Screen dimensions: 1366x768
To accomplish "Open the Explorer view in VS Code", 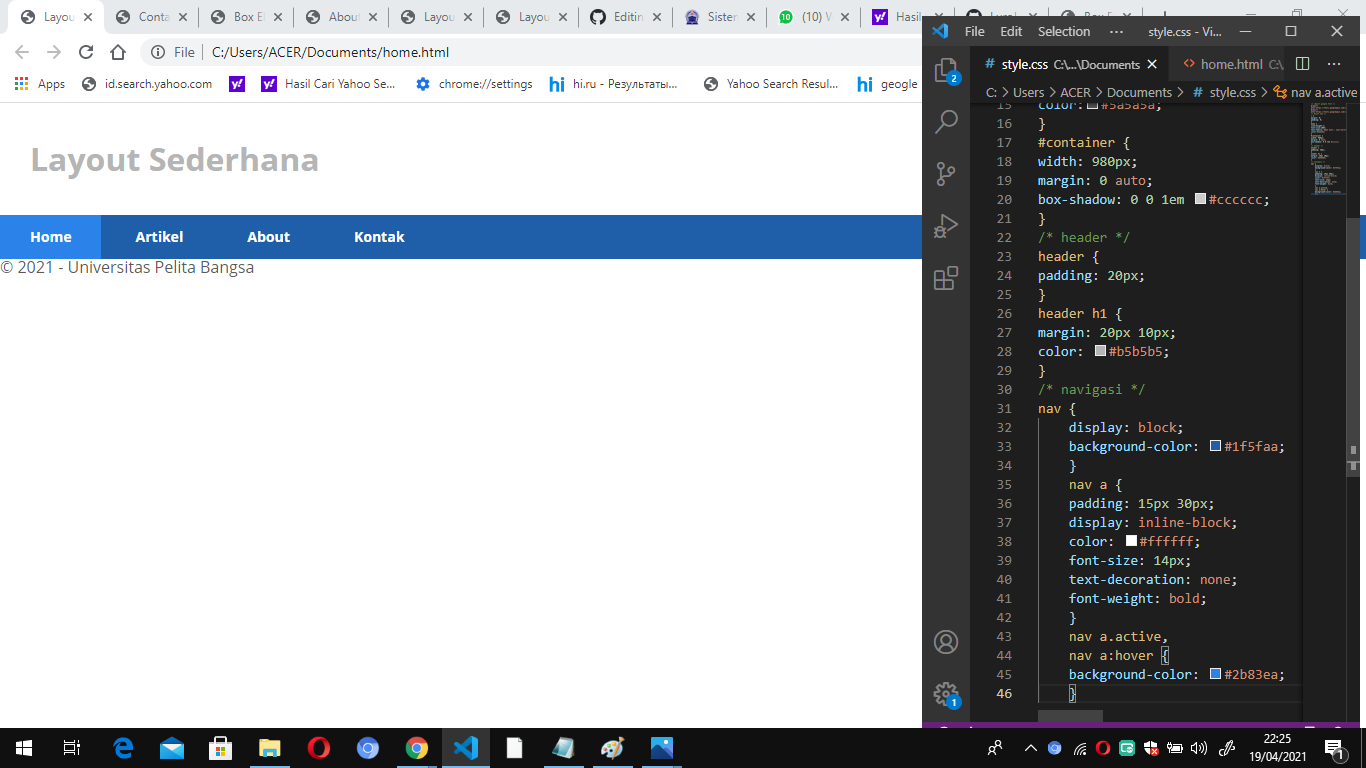I will pos(947,70).
